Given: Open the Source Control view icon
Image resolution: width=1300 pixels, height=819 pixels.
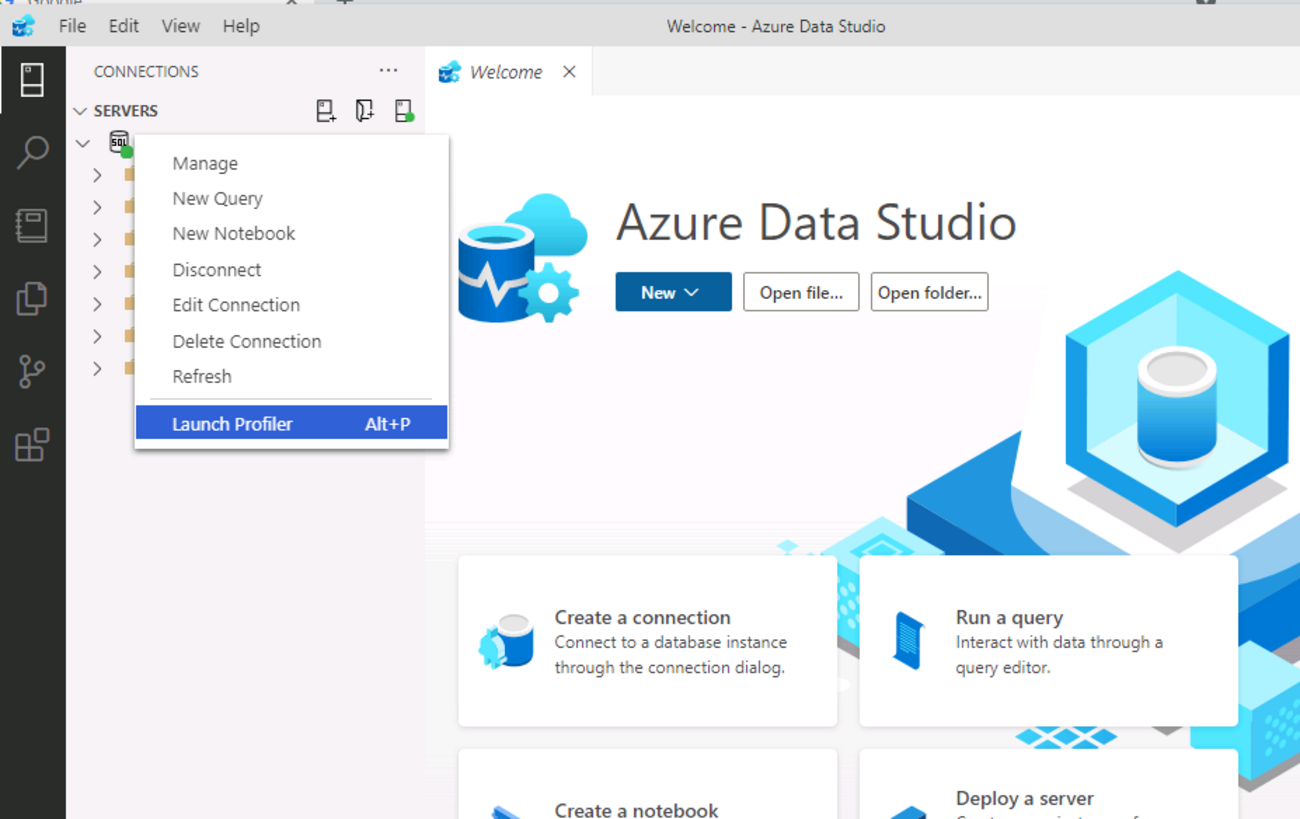Looking at the screenshot, I should 33,371.
